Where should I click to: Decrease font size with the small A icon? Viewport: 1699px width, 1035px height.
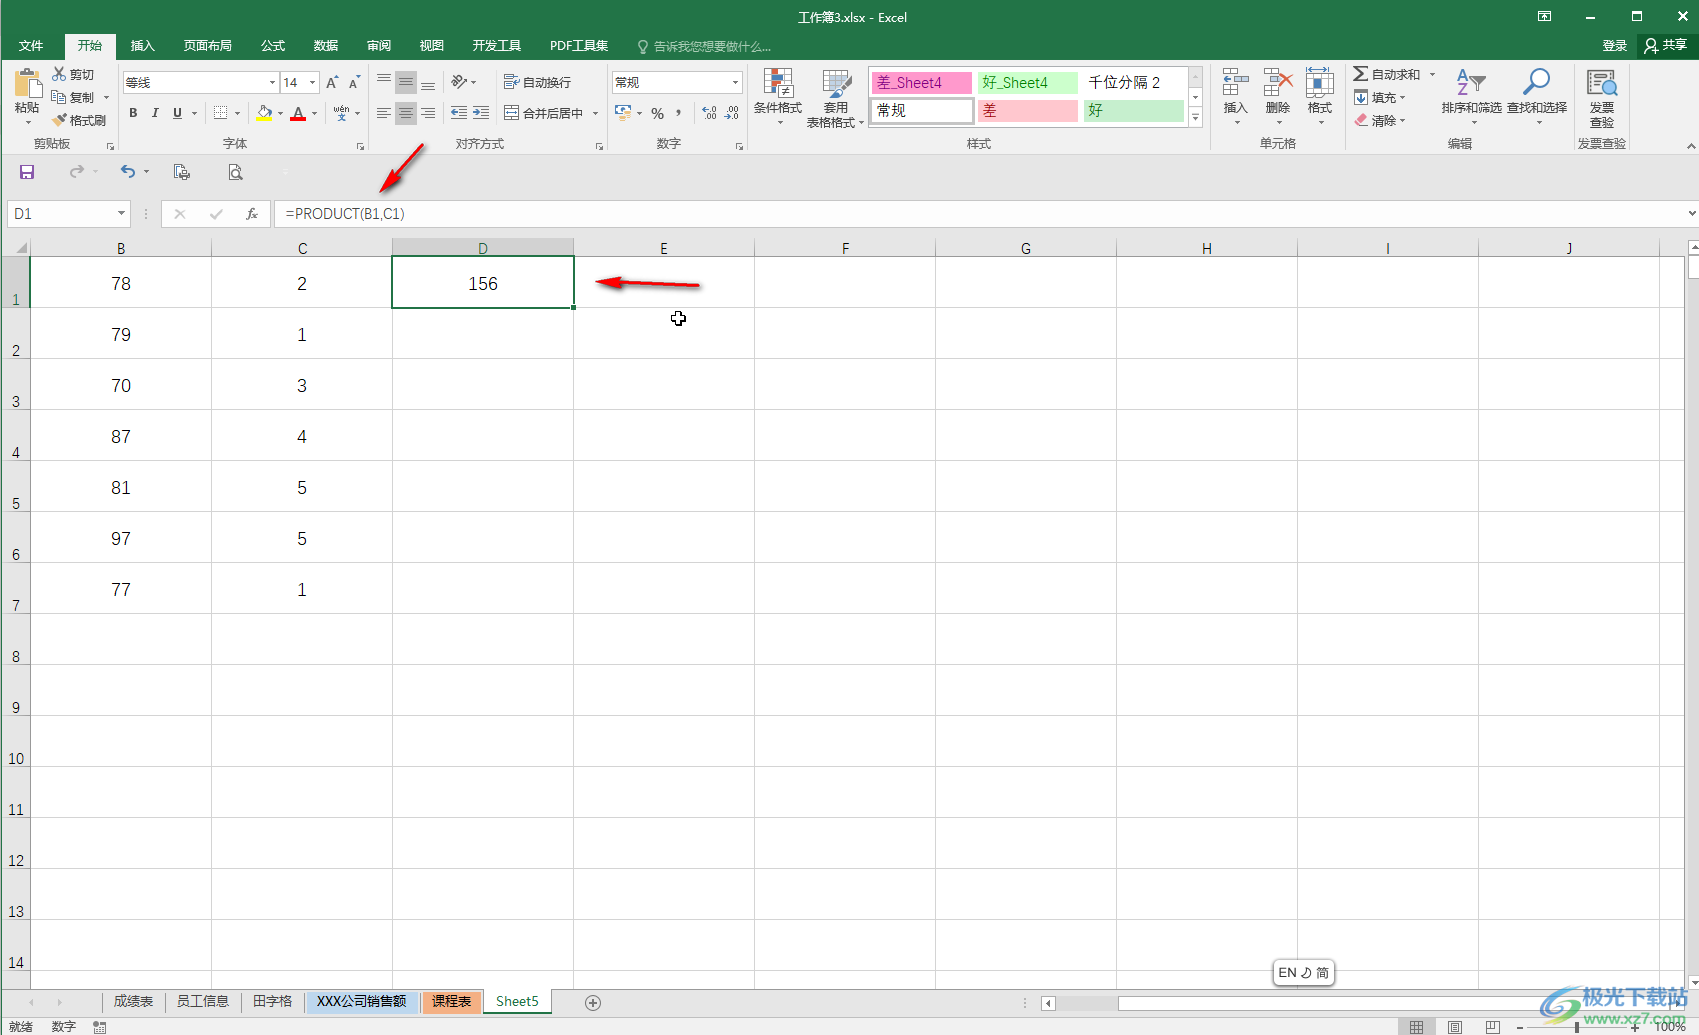coord(354,82)
